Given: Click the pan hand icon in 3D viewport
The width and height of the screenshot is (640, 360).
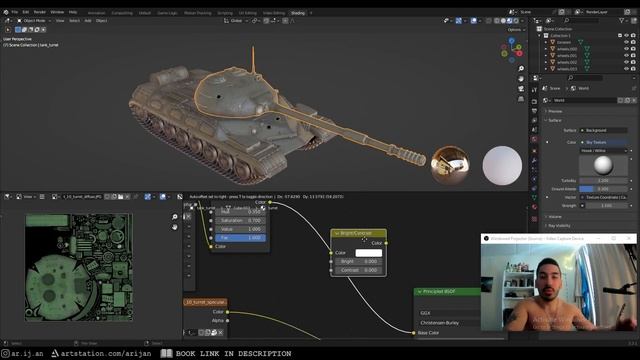Looking at the screenshot, I should point(521,79).
